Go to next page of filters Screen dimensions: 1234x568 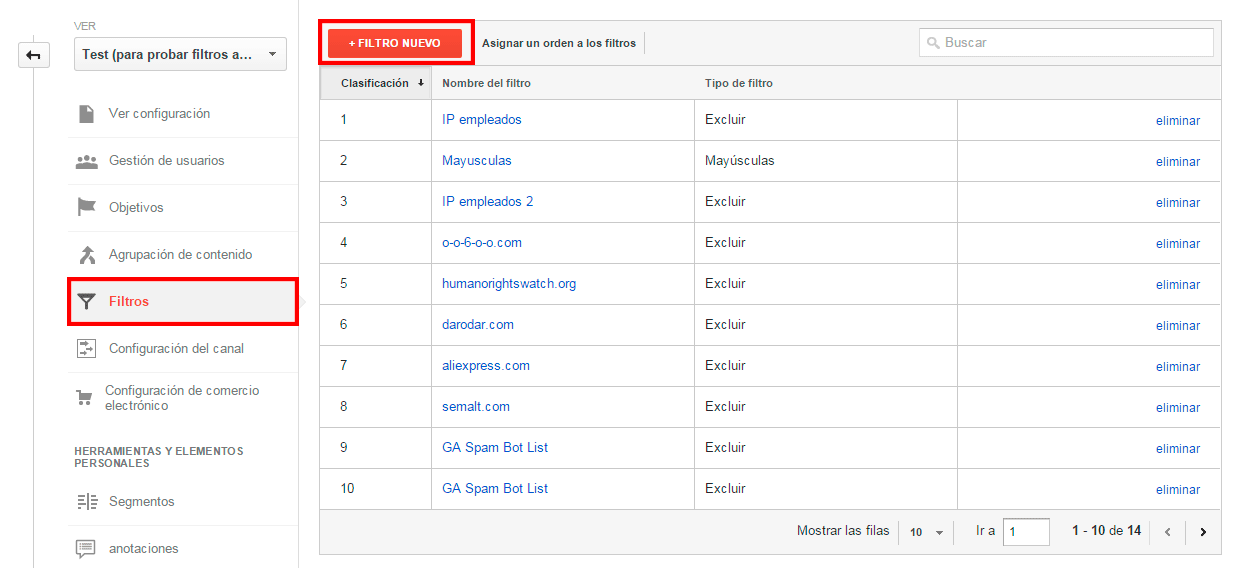[1203, 532]
